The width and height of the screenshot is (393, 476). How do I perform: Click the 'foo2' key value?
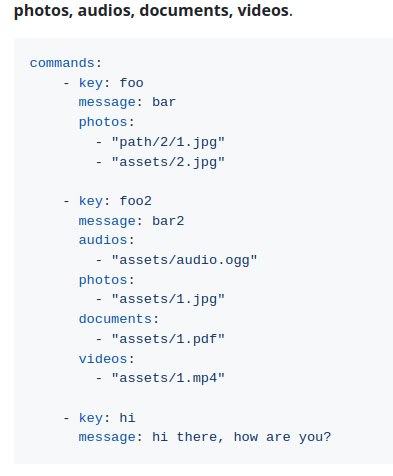[x=135, y=201]
